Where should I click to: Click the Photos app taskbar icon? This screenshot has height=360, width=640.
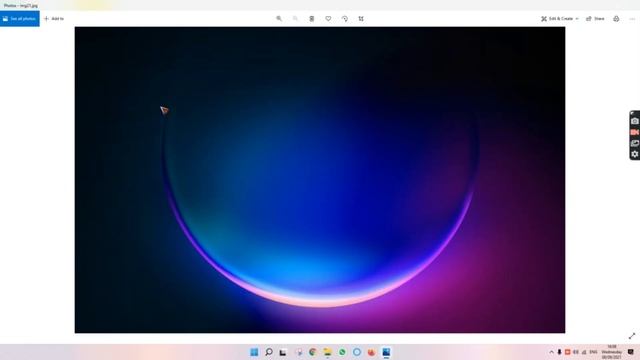point(386,352)
